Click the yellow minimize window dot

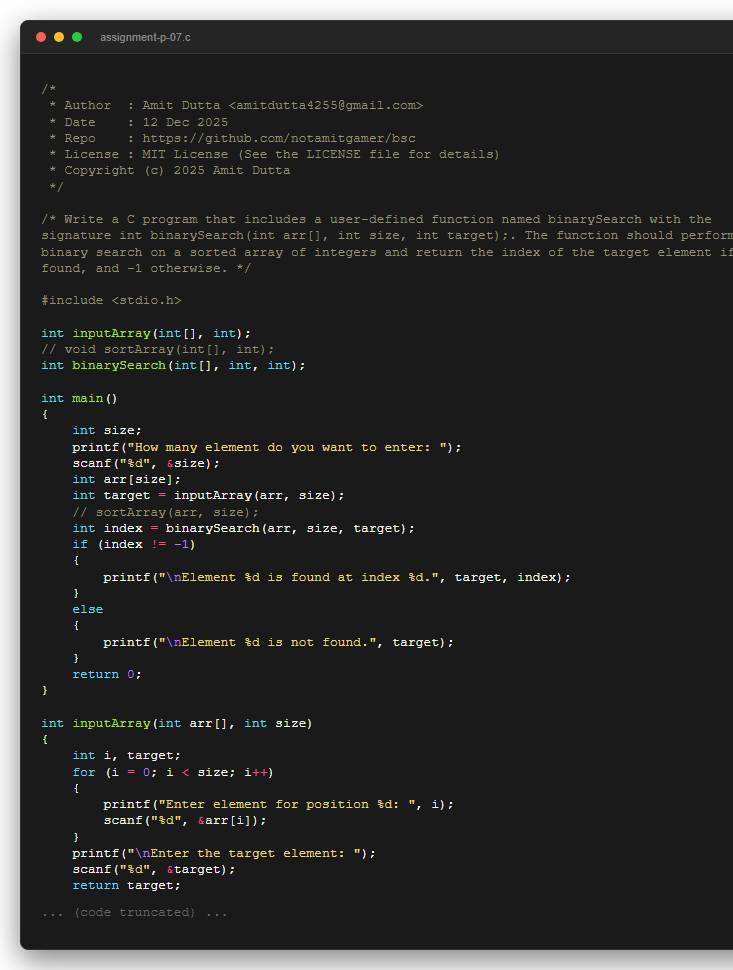click(59, 37)
